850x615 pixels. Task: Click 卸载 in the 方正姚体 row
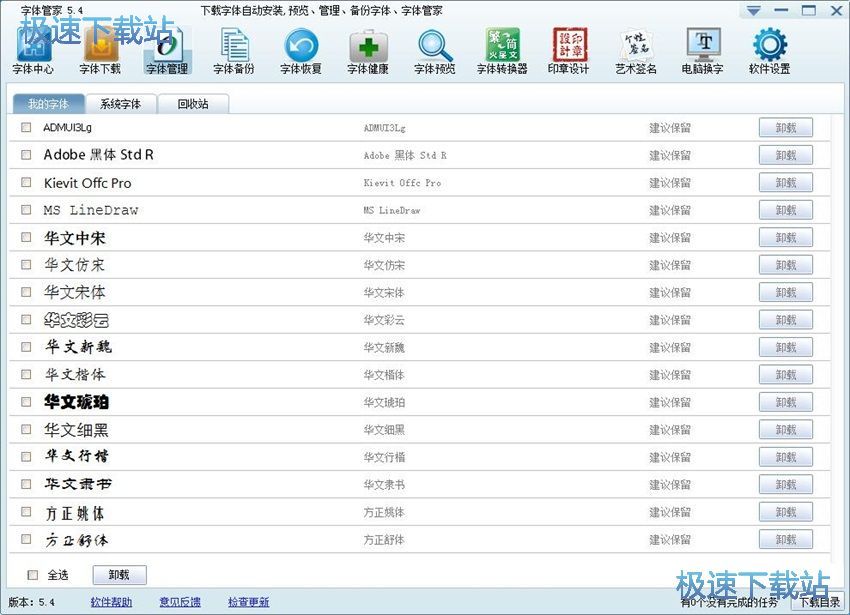[785, 512]
